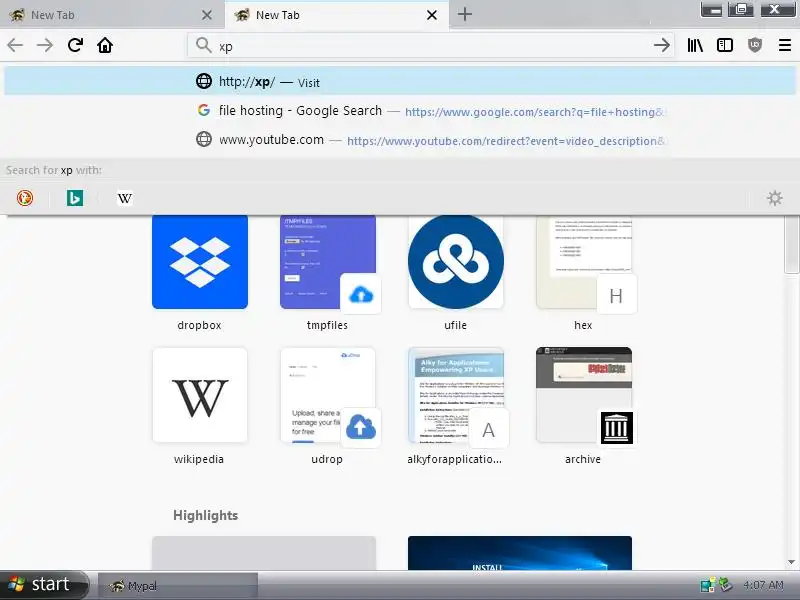800x600 pixels.
Task: Open the alkyforapplications top site tile
Action: [456, 395]
